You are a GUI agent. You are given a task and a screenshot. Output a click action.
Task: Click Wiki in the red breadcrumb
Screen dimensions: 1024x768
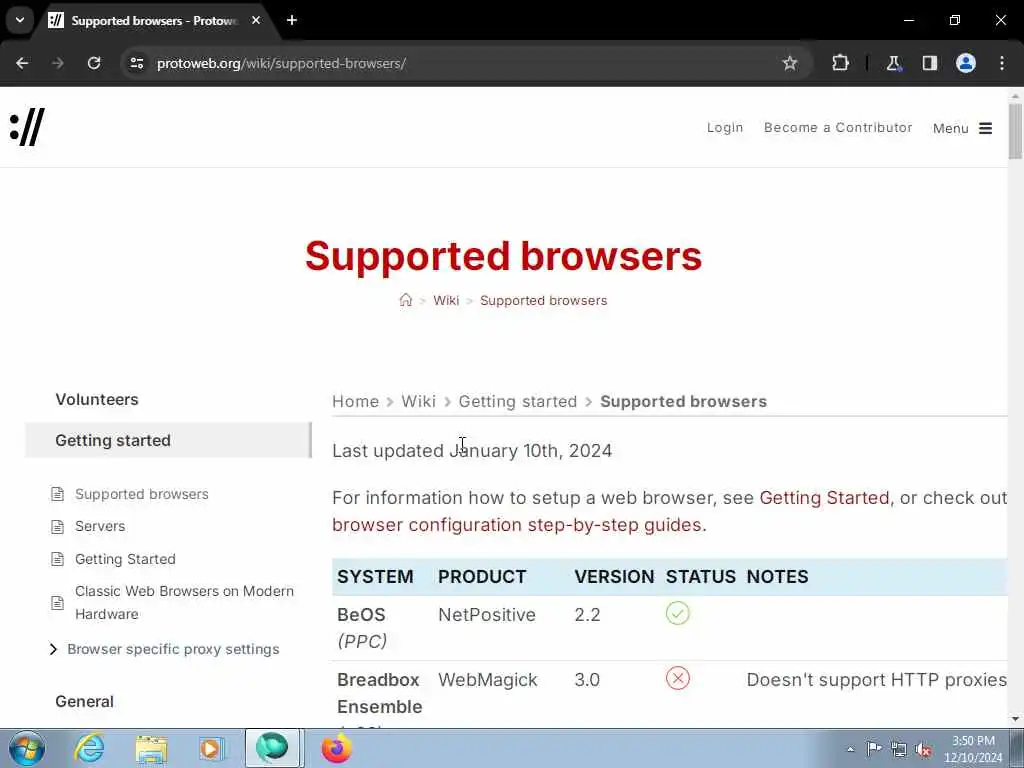click(x=446, y=300)
